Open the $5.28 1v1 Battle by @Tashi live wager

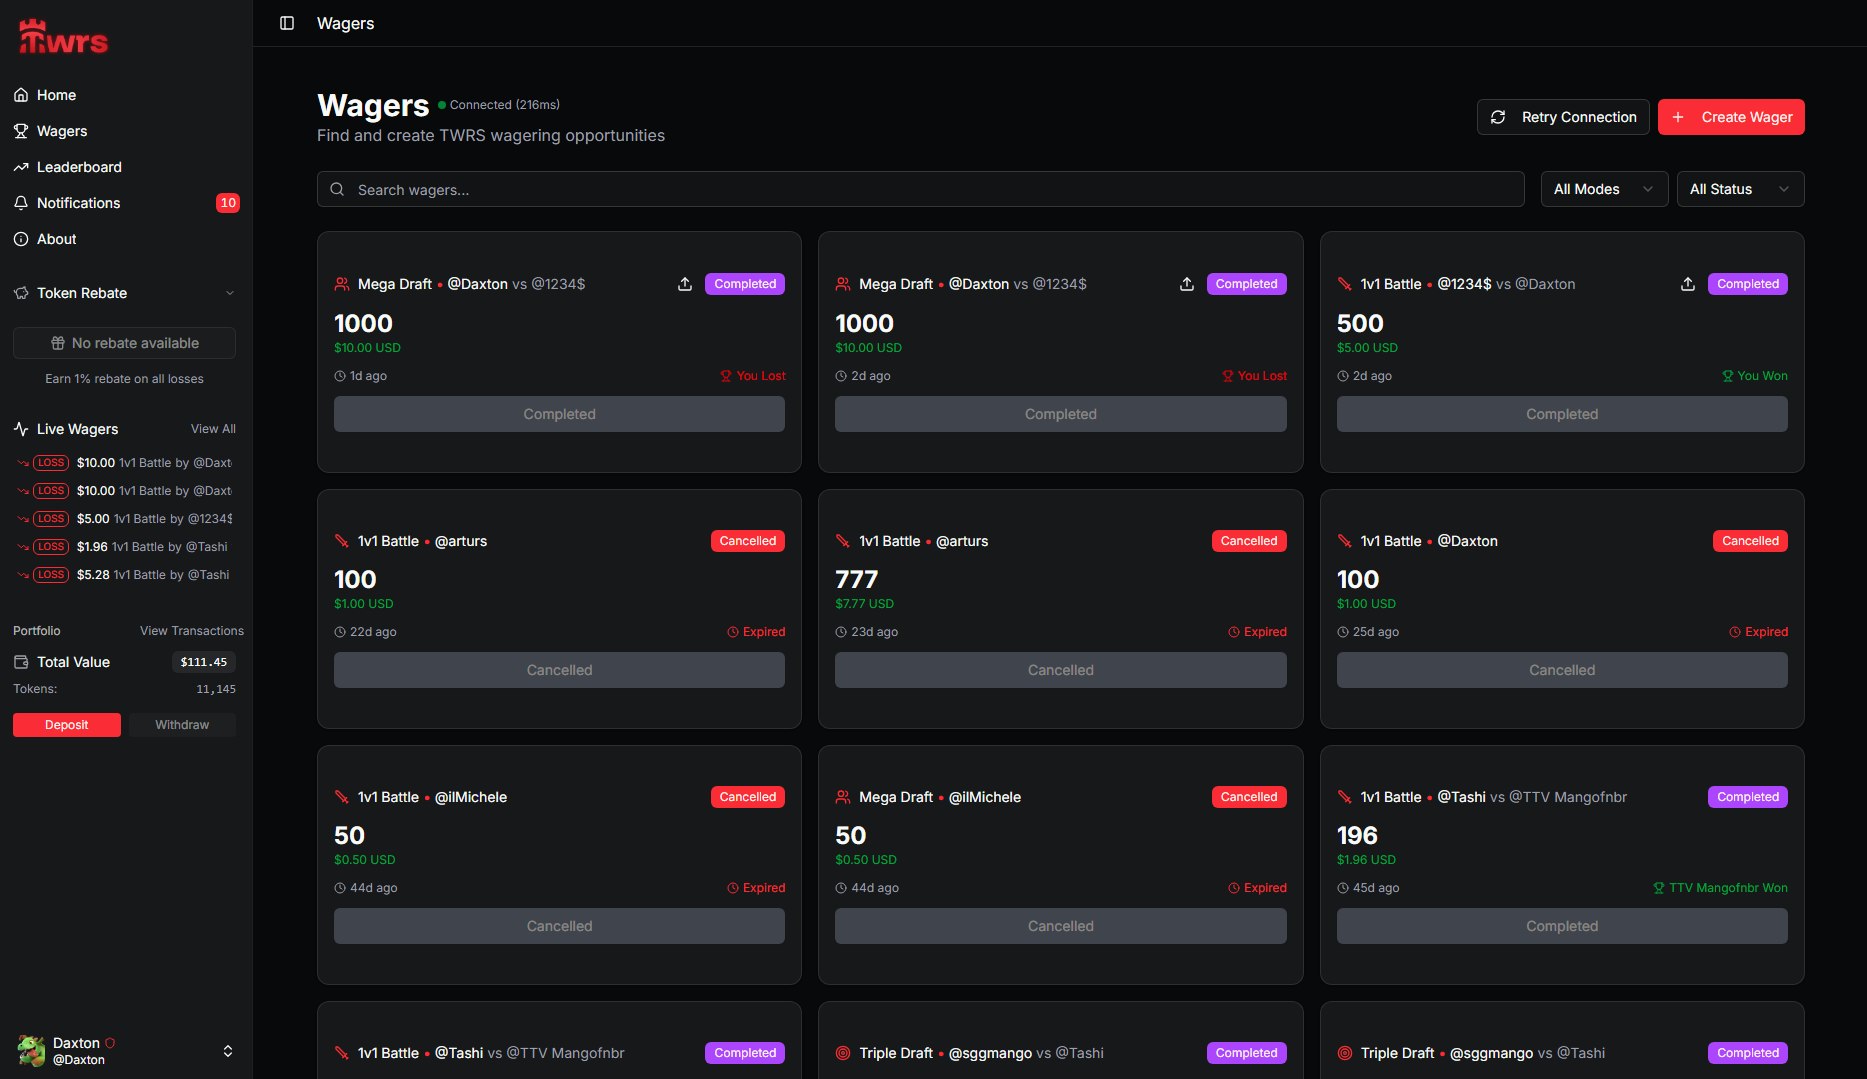point(126,575)
